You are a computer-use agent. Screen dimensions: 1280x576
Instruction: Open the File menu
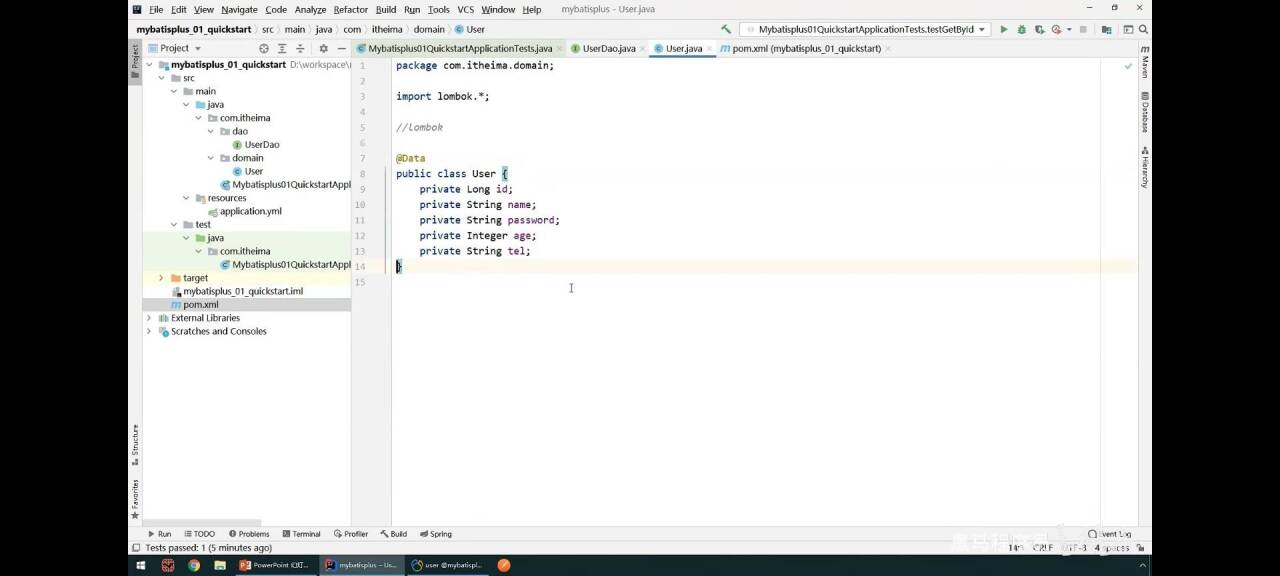coord(156,9)
